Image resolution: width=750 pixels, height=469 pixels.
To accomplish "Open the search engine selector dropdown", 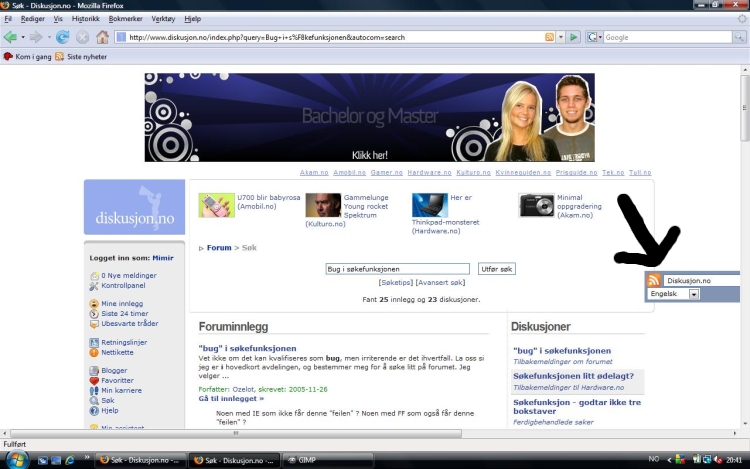I will point(594,37).
